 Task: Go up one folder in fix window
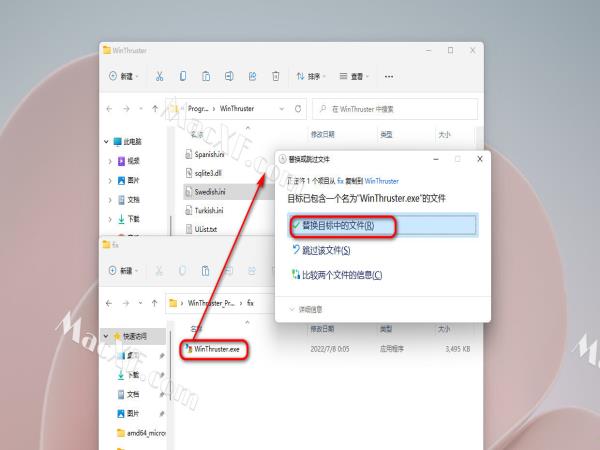[155, 303]
